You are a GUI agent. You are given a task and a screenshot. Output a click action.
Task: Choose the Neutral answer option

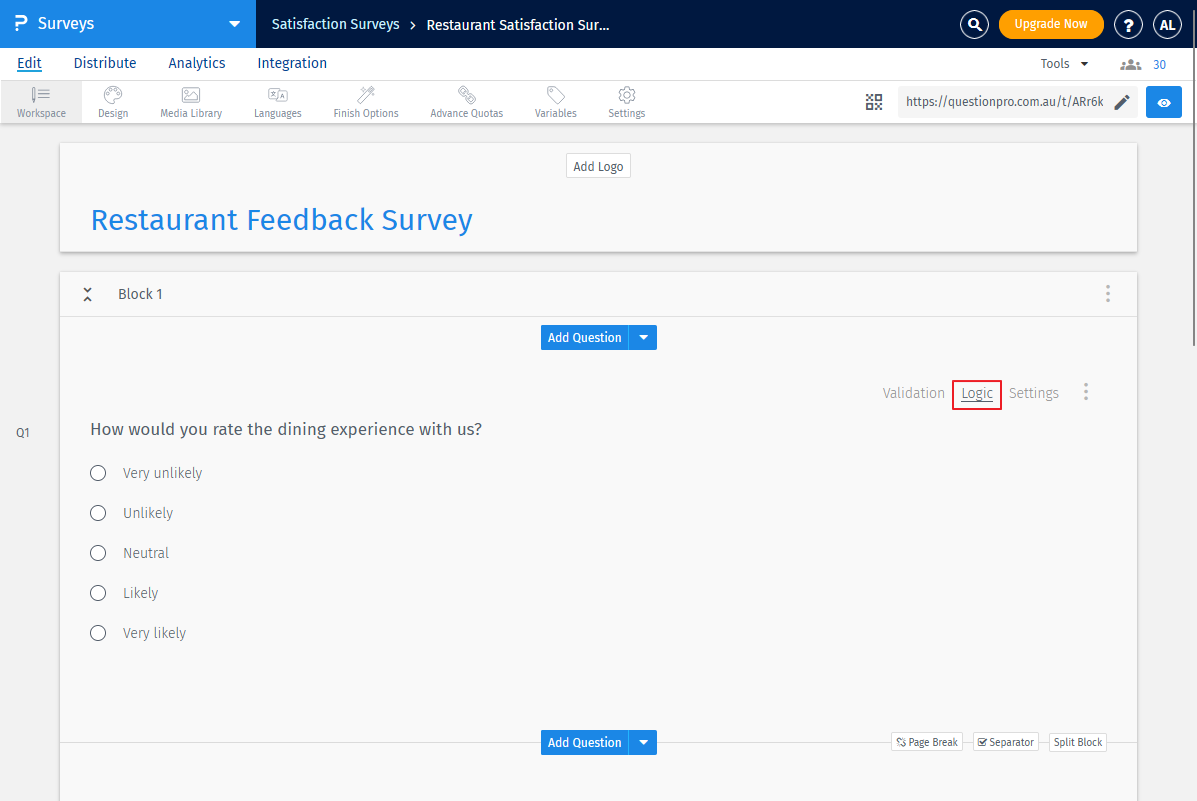(x=97, y=553)
